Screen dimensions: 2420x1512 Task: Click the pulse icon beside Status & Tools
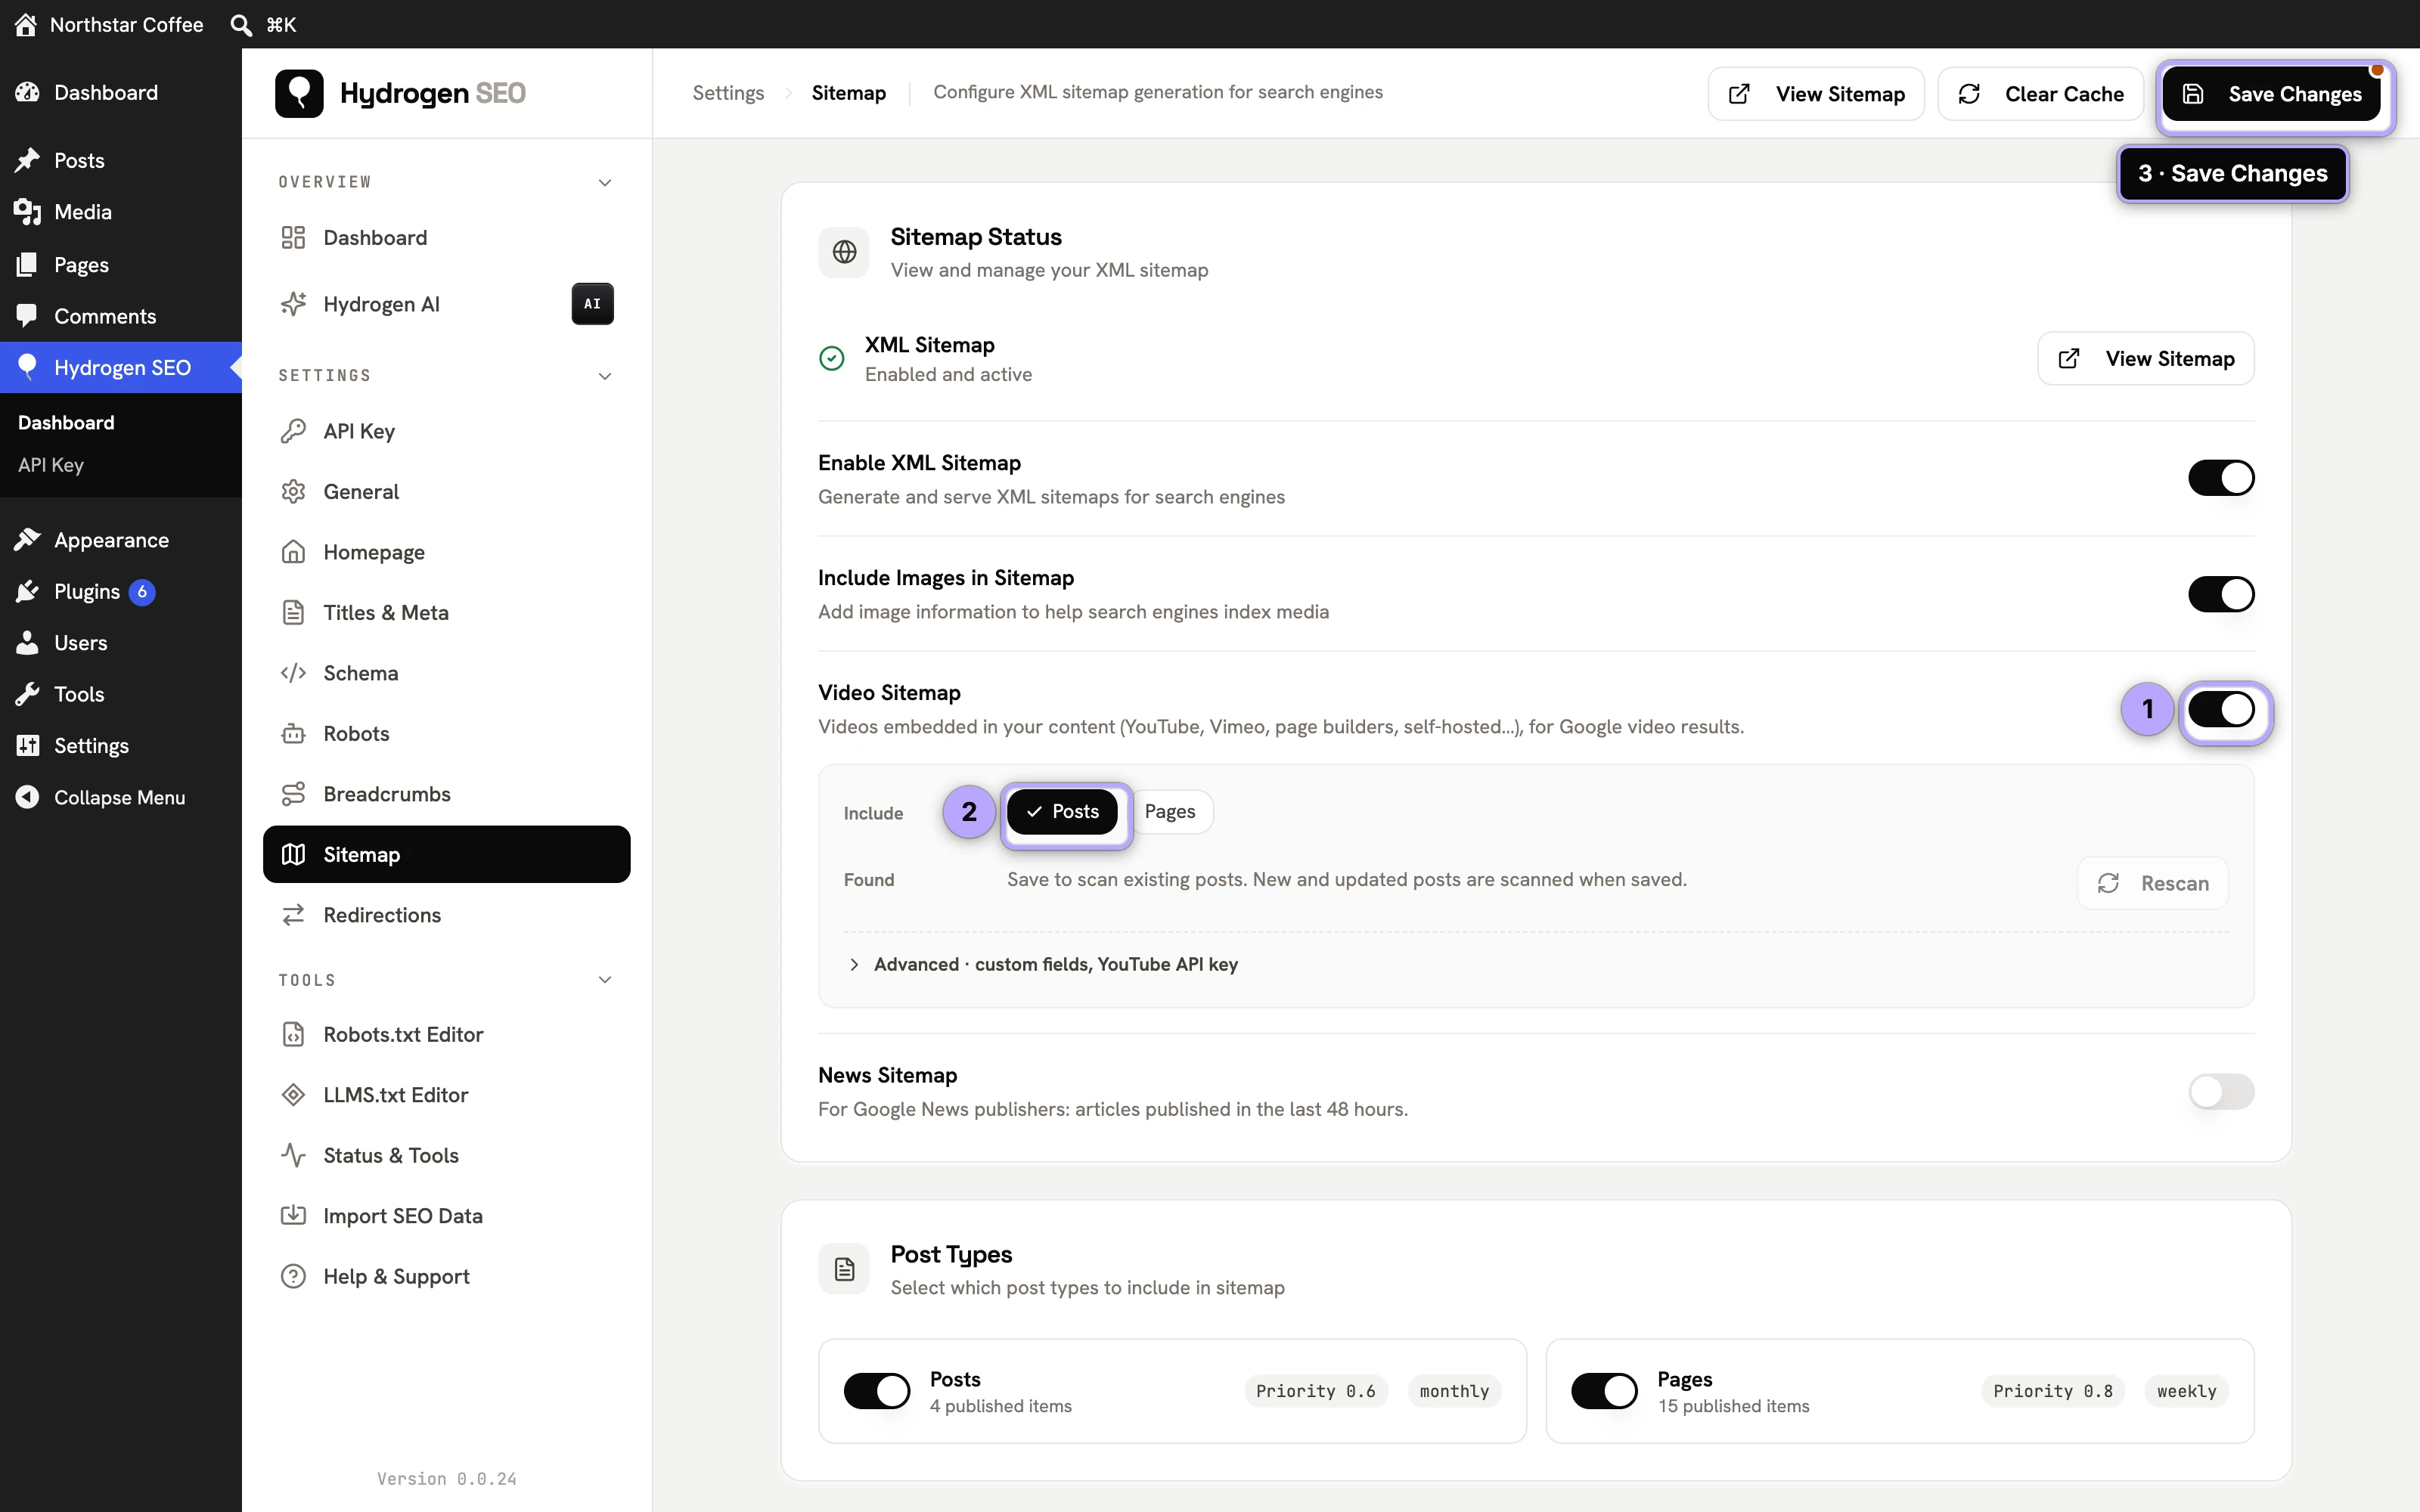[293, 1155]
